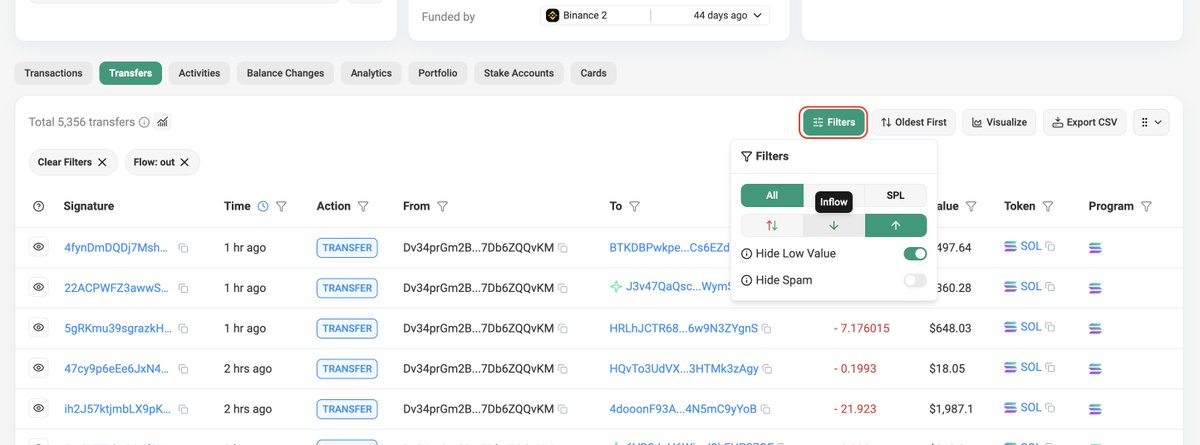Click the Binance logo in Funded by
The height and width of the screenshot is (445, 1200).
pyautogui.click(x=552, y=16)
